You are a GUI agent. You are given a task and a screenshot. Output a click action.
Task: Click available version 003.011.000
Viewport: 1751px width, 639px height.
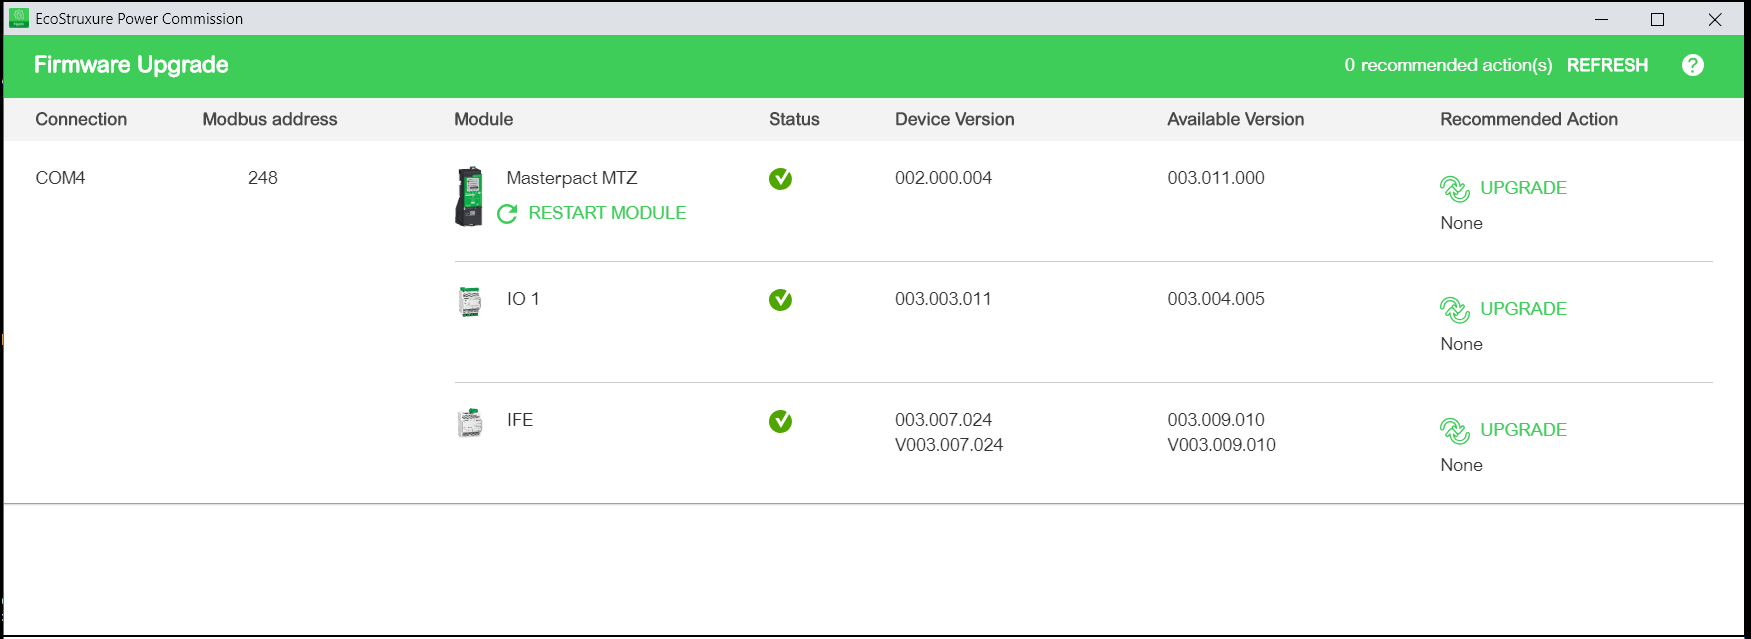[1216, 178]
